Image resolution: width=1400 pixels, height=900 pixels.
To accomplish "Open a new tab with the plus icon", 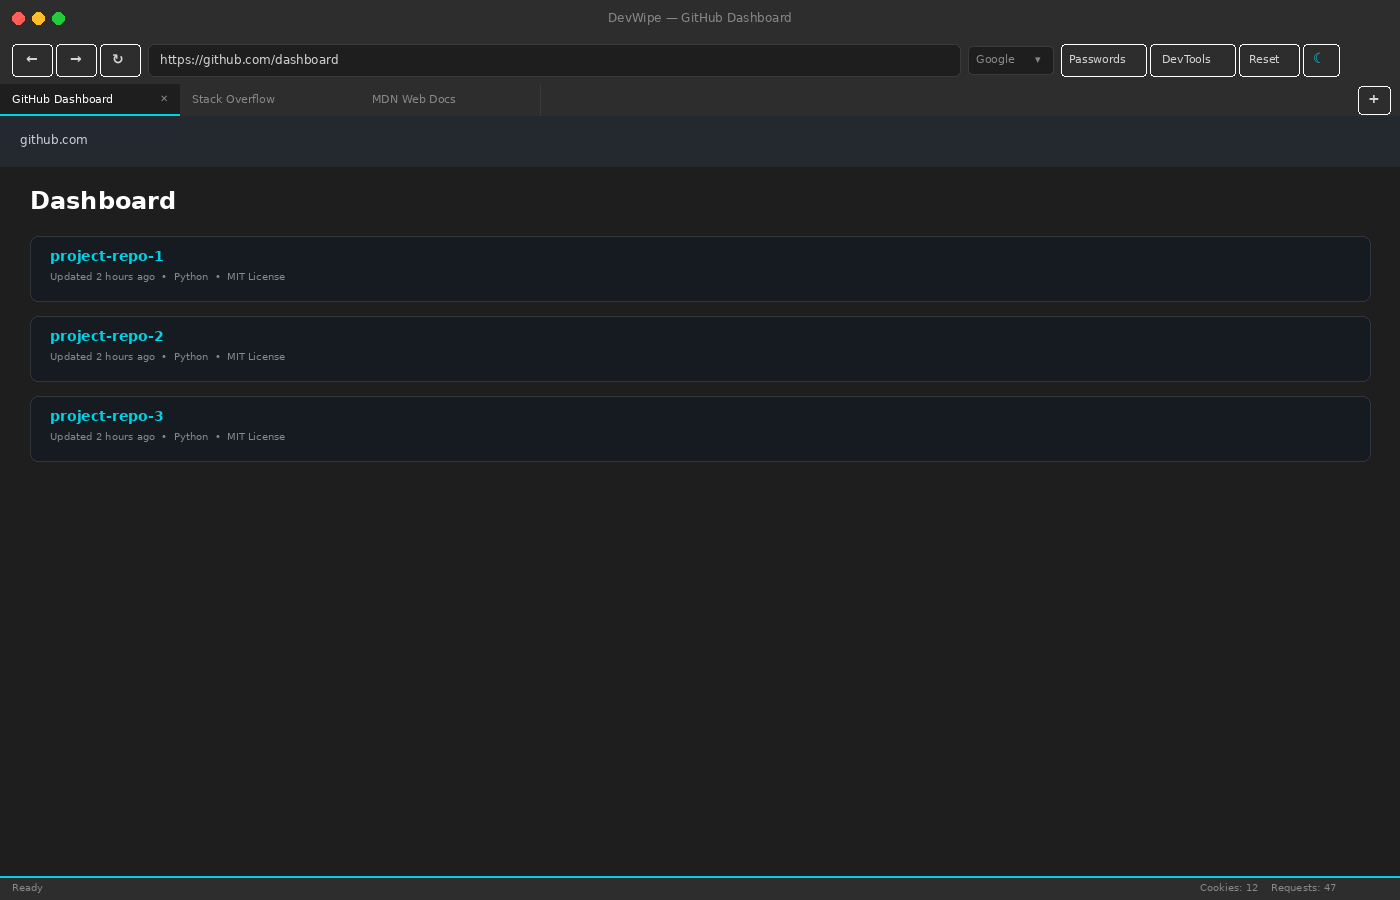I will tap(1374, 100).
